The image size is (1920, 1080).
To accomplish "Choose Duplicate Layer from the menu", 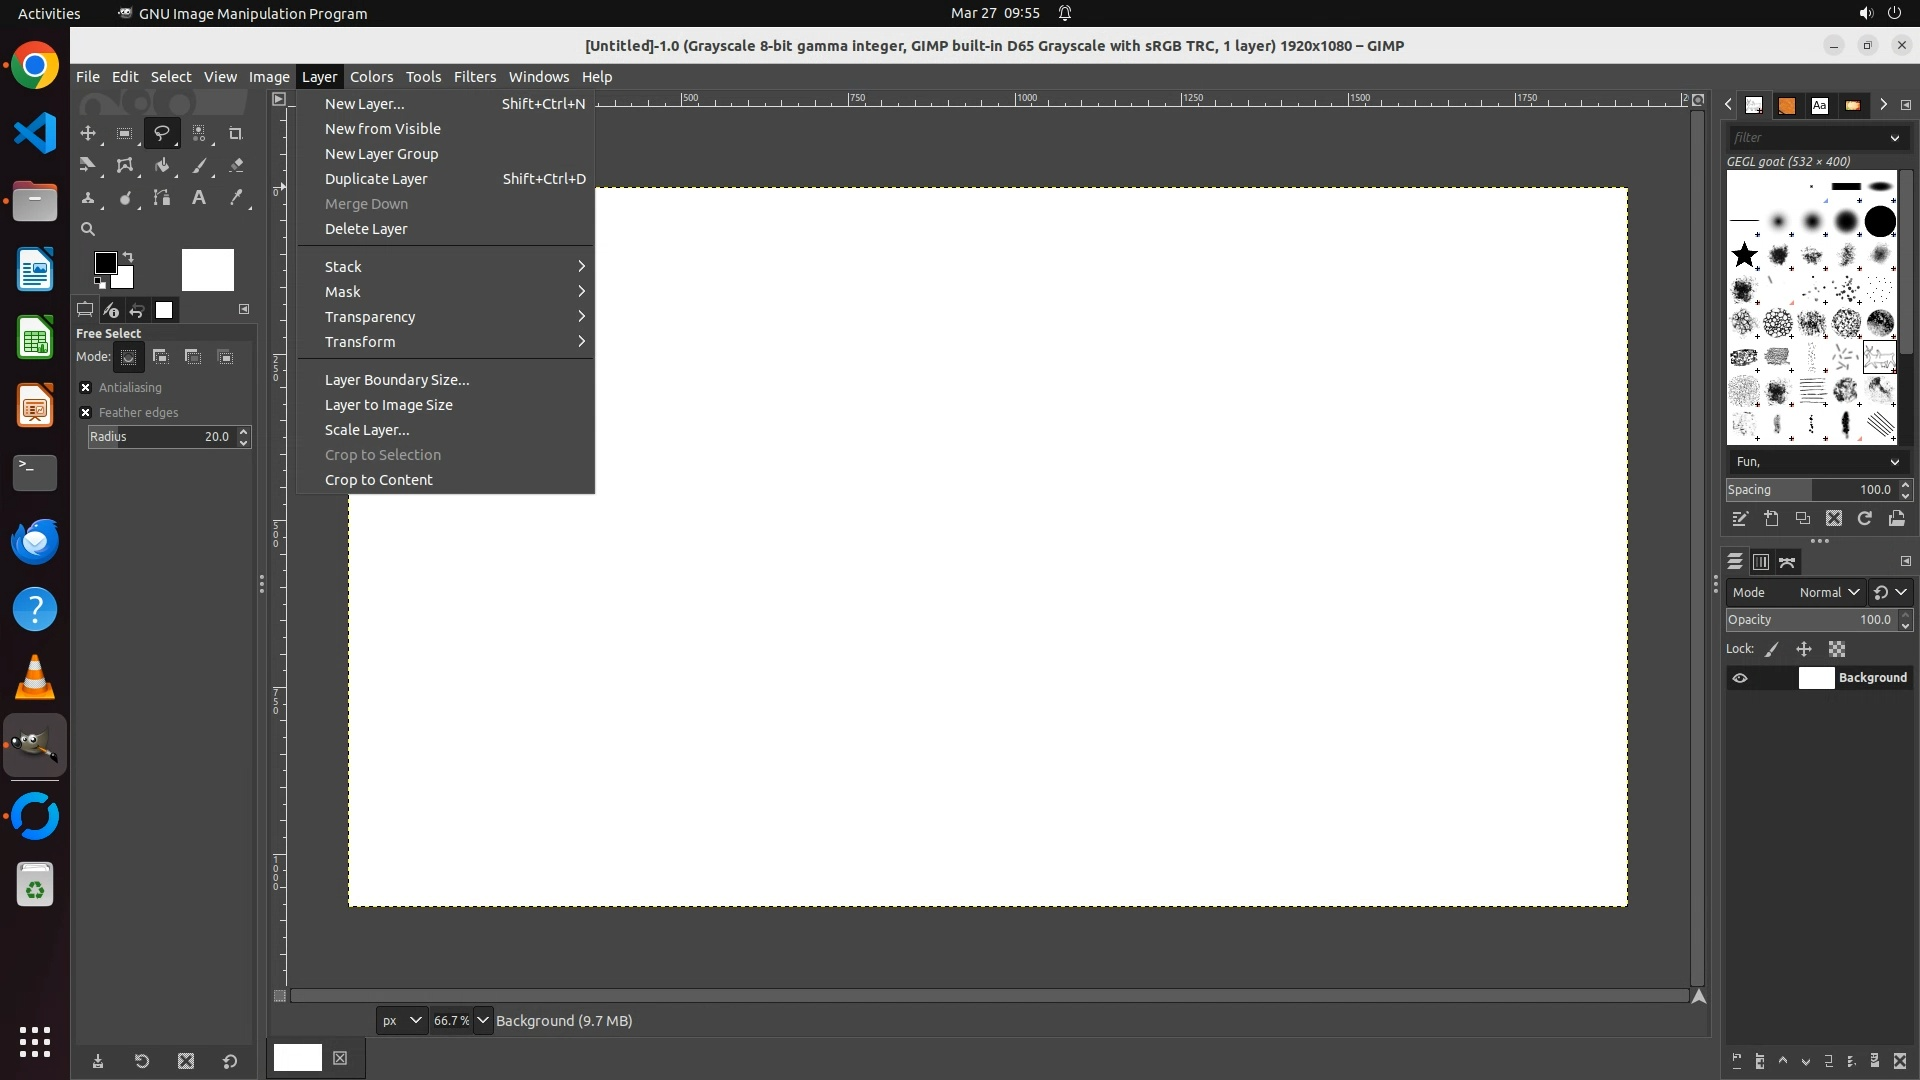I will 376,179.
